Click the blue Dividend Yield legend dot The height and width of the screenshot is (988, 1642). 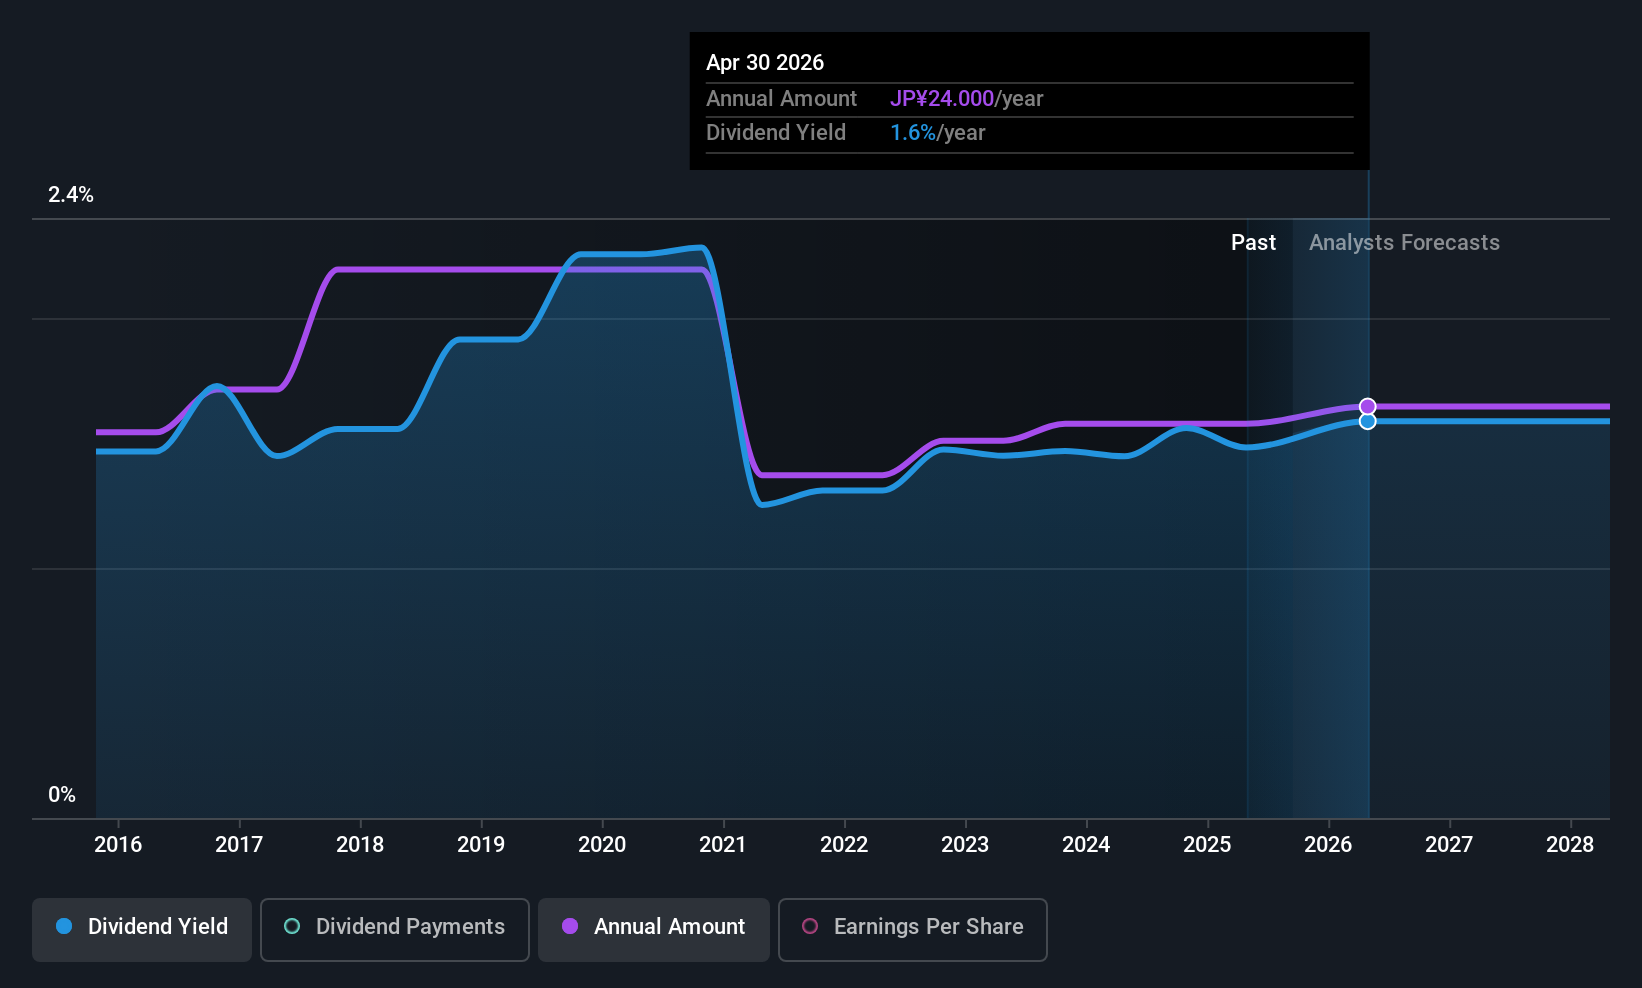(x=64, y=926)
